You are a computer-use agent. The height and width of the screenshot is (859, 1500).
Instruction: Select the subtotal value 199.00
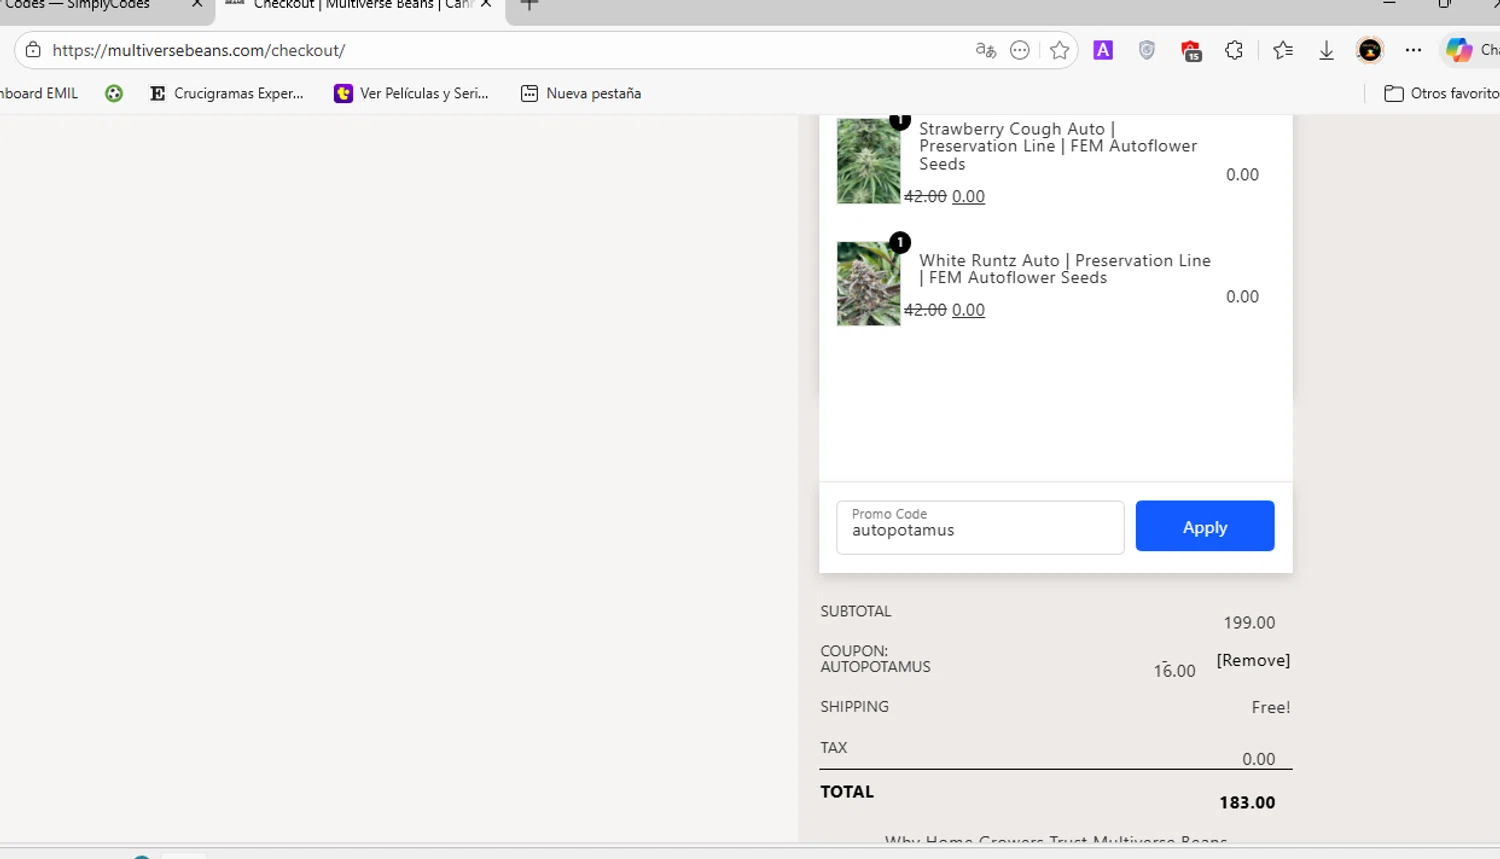tap(1249, 622)
